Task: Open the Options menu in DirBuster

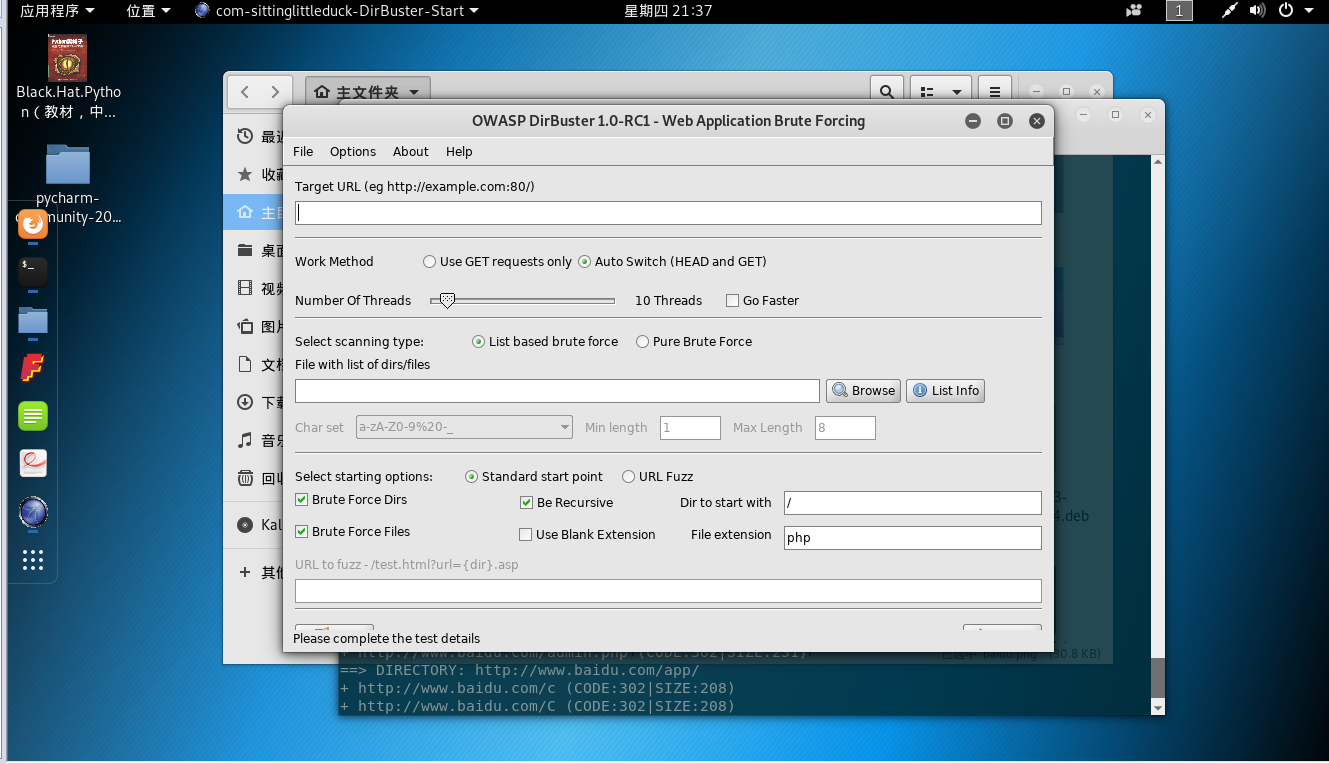Action: [353, 152]
